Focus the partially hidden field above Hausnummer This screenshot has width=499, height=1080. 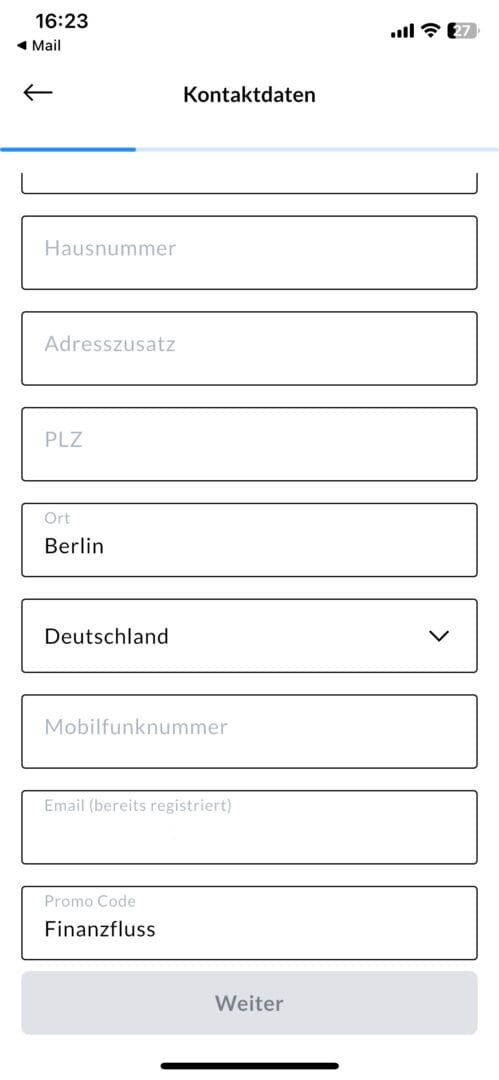click(250, 182)
